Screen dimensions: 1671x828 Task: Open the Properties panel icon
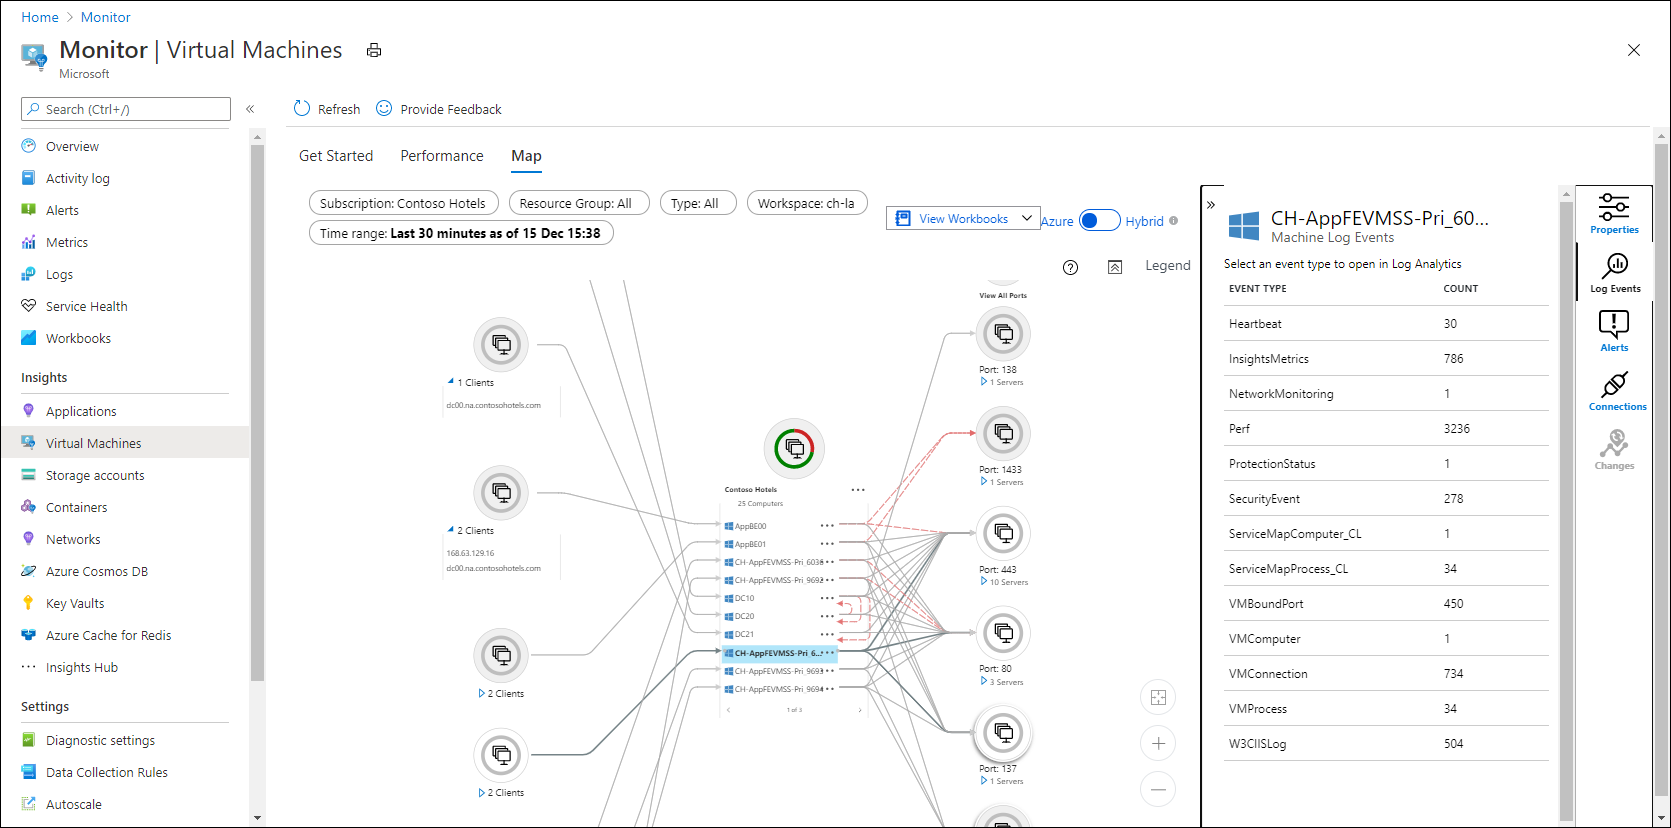pos(1614,213)
